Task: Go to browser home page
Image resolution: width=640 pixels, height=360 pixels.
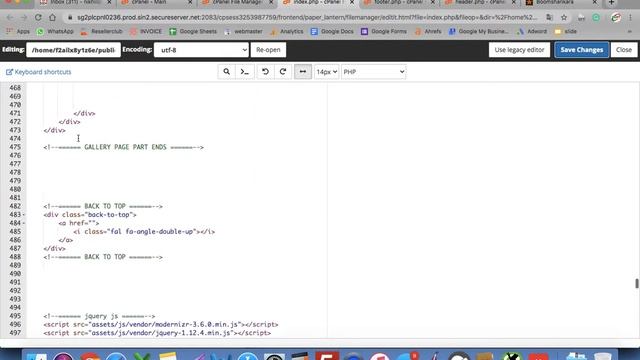Action: (52, 18)
